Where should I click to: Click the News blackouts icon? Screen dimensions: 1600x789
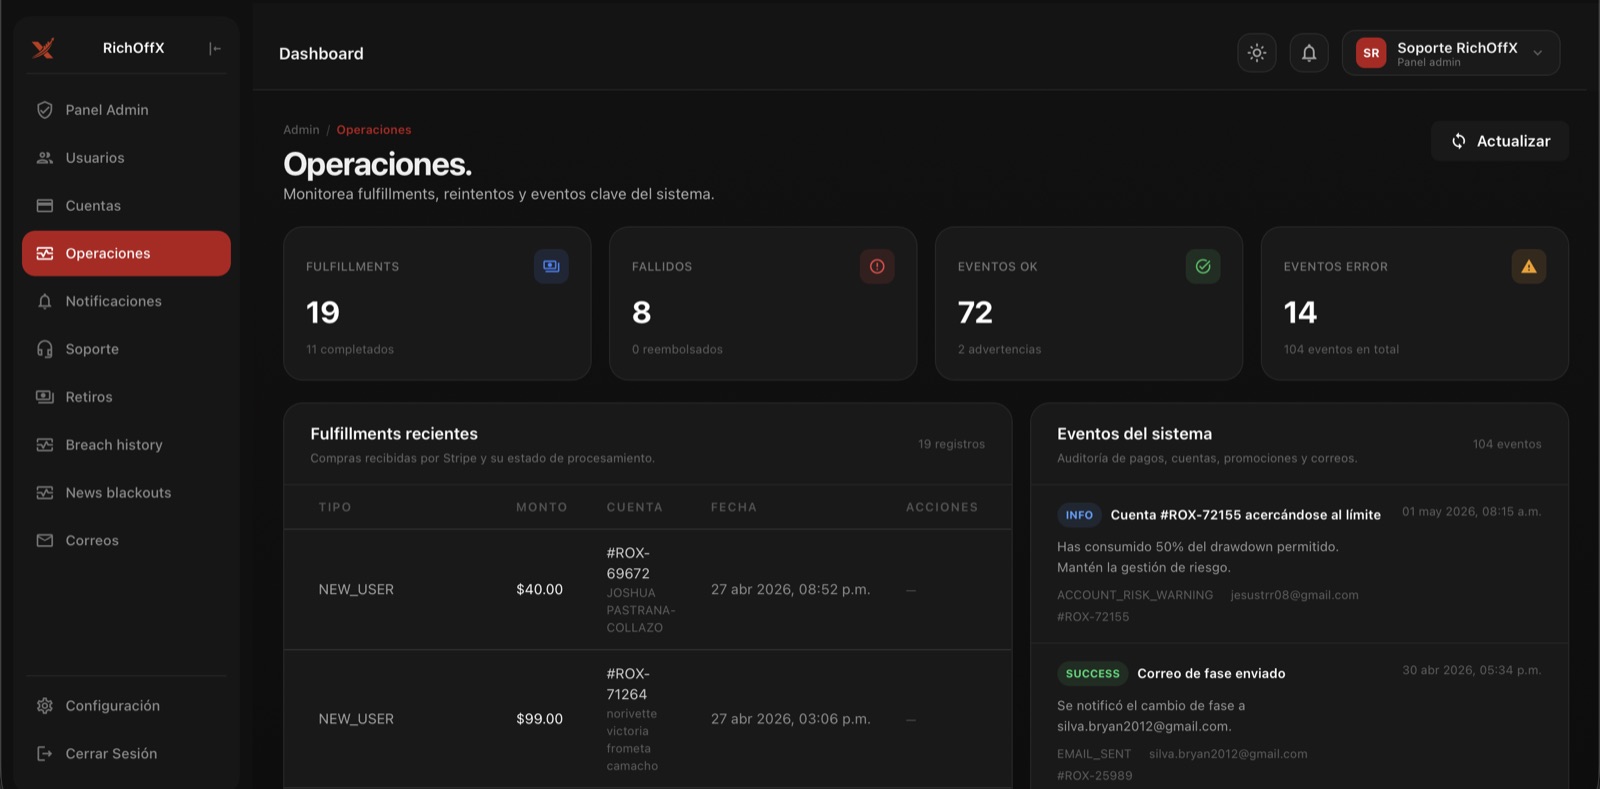tap(44, 493)
